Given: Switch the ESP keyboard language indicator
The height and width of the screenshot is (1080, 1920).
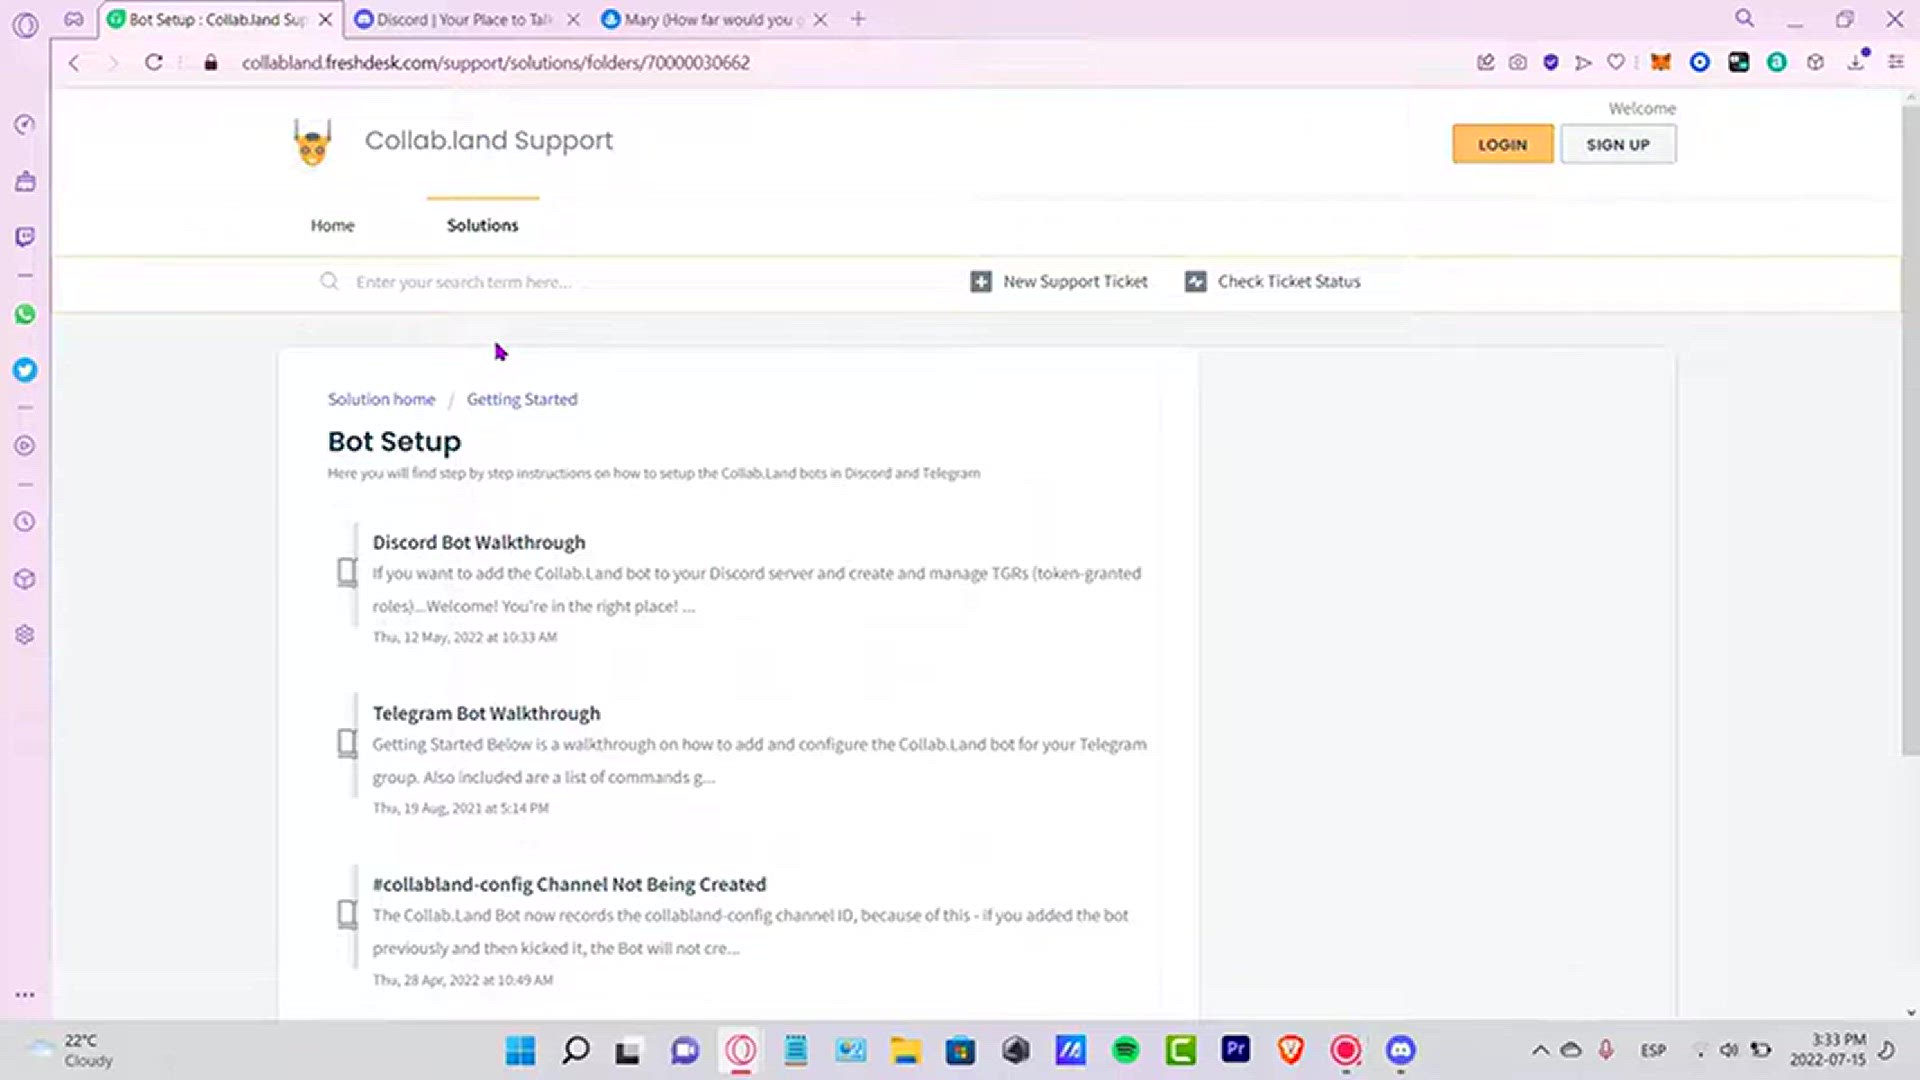Looking at the screenshot, I should pos(1653,1050).
